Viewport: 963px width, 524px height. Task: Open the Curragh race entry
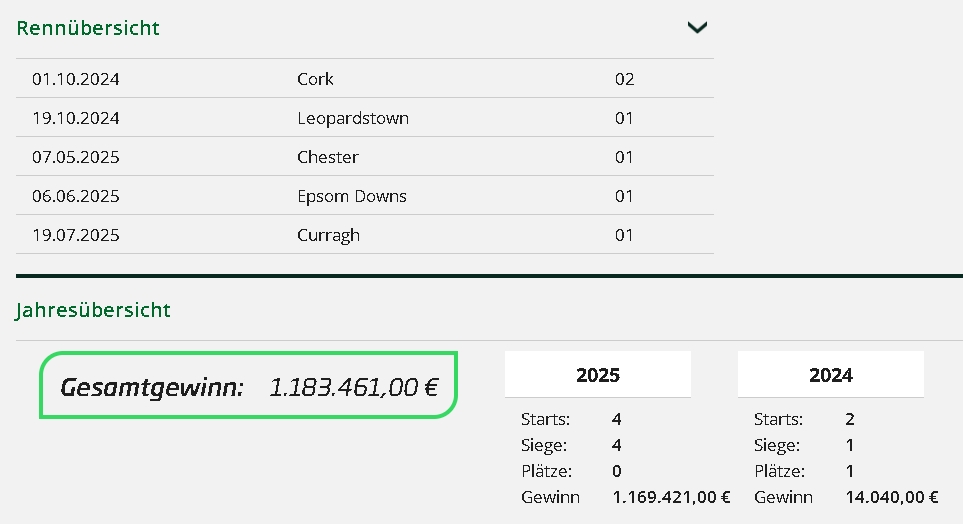click(x=328, y=235)
